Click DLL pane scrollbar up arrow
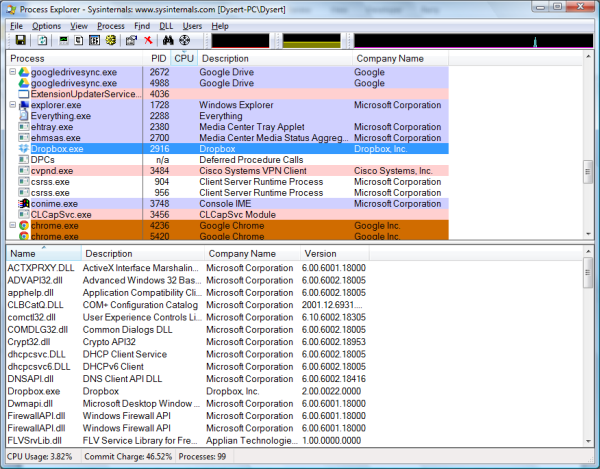This screenshot has width=600, height=469. pyautogui.click(x=588, y=252)
